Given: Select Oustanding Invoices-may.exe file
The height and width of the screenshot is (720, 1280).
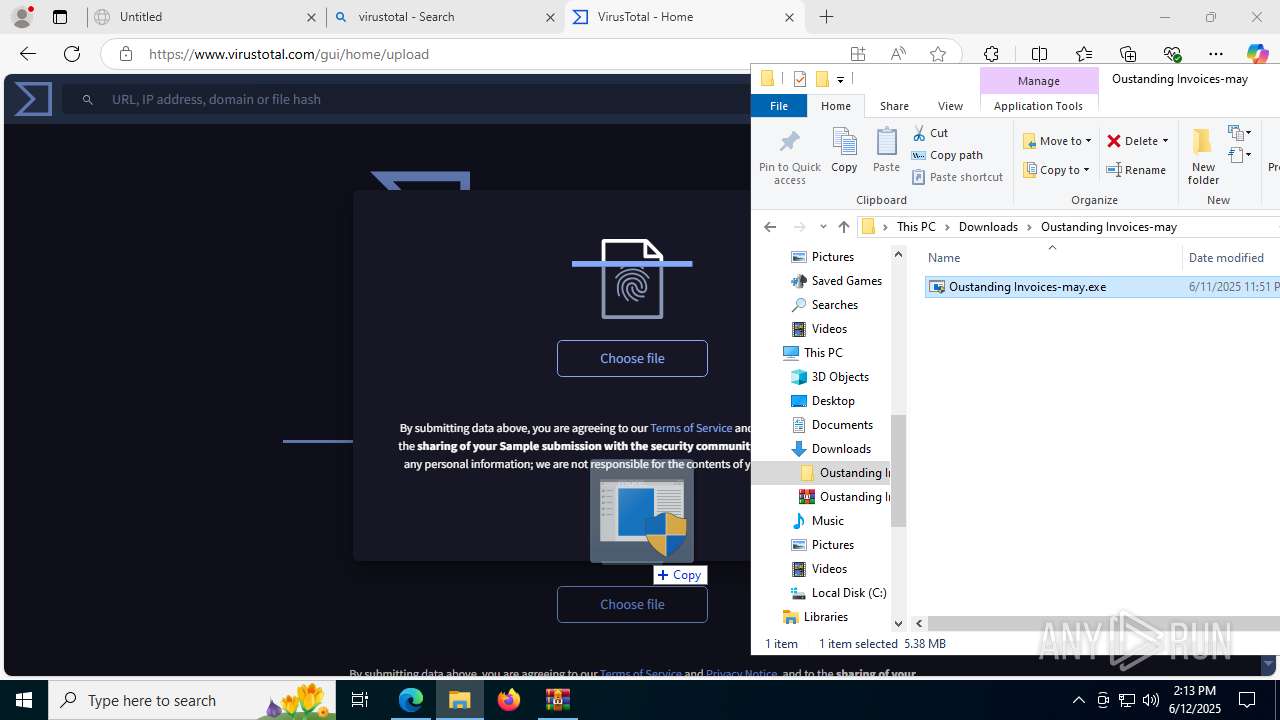Looking at the screenshot, I should [1027, 287].
